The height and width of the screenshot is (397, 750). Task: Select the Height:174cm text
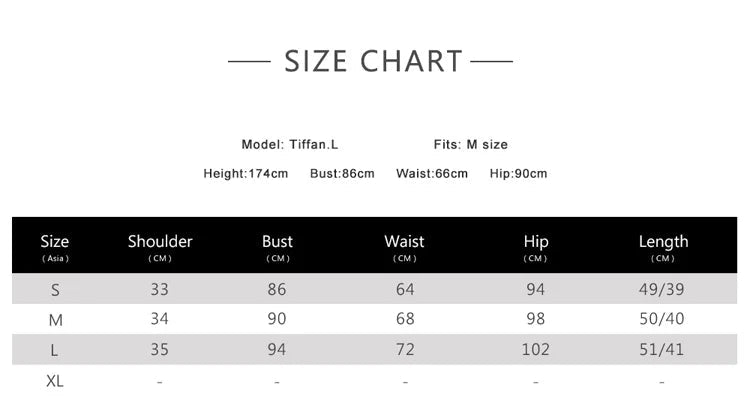(x=246, y=174)
